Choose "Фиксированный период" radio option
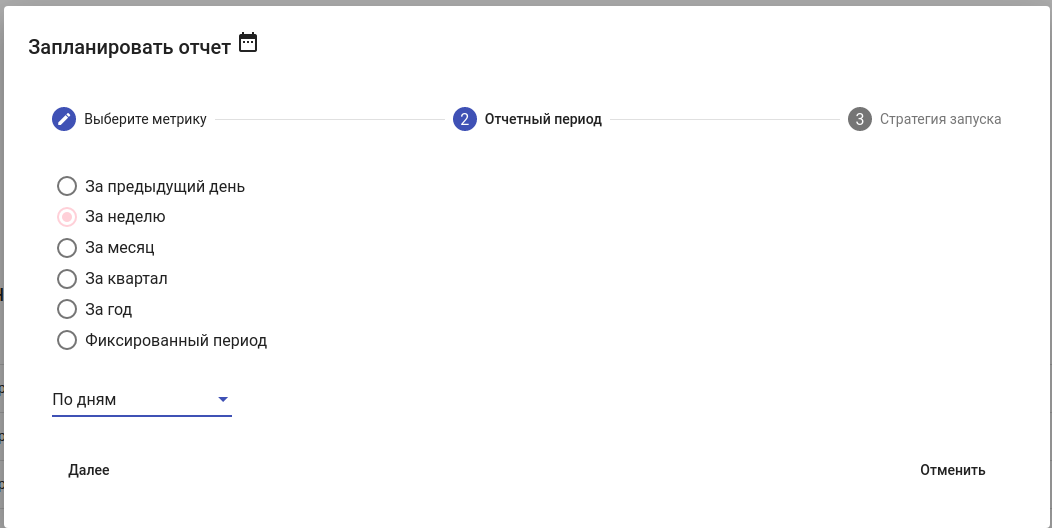The image size is (1052, 528). (67, 340)
